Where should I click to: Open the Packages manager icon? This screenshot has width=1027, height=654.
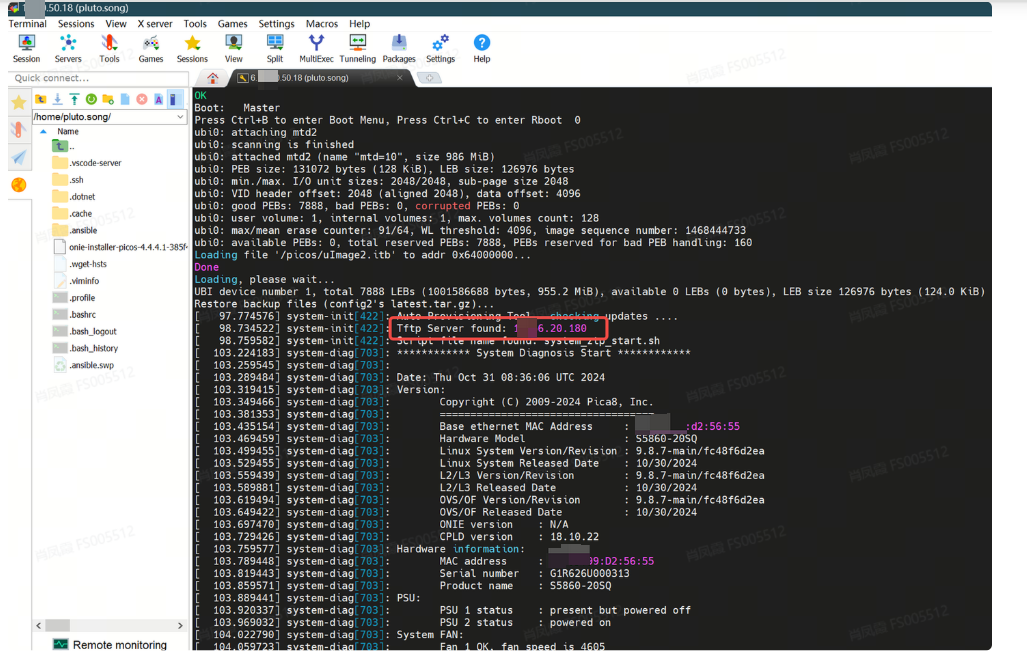399,48
